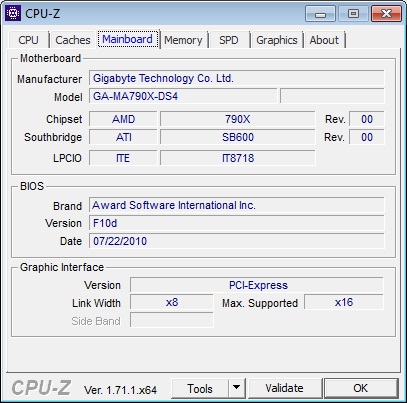Screen dimensions: 407x403
Task: Click the BIOS Brand Award Software field
Action: (237, 205)
